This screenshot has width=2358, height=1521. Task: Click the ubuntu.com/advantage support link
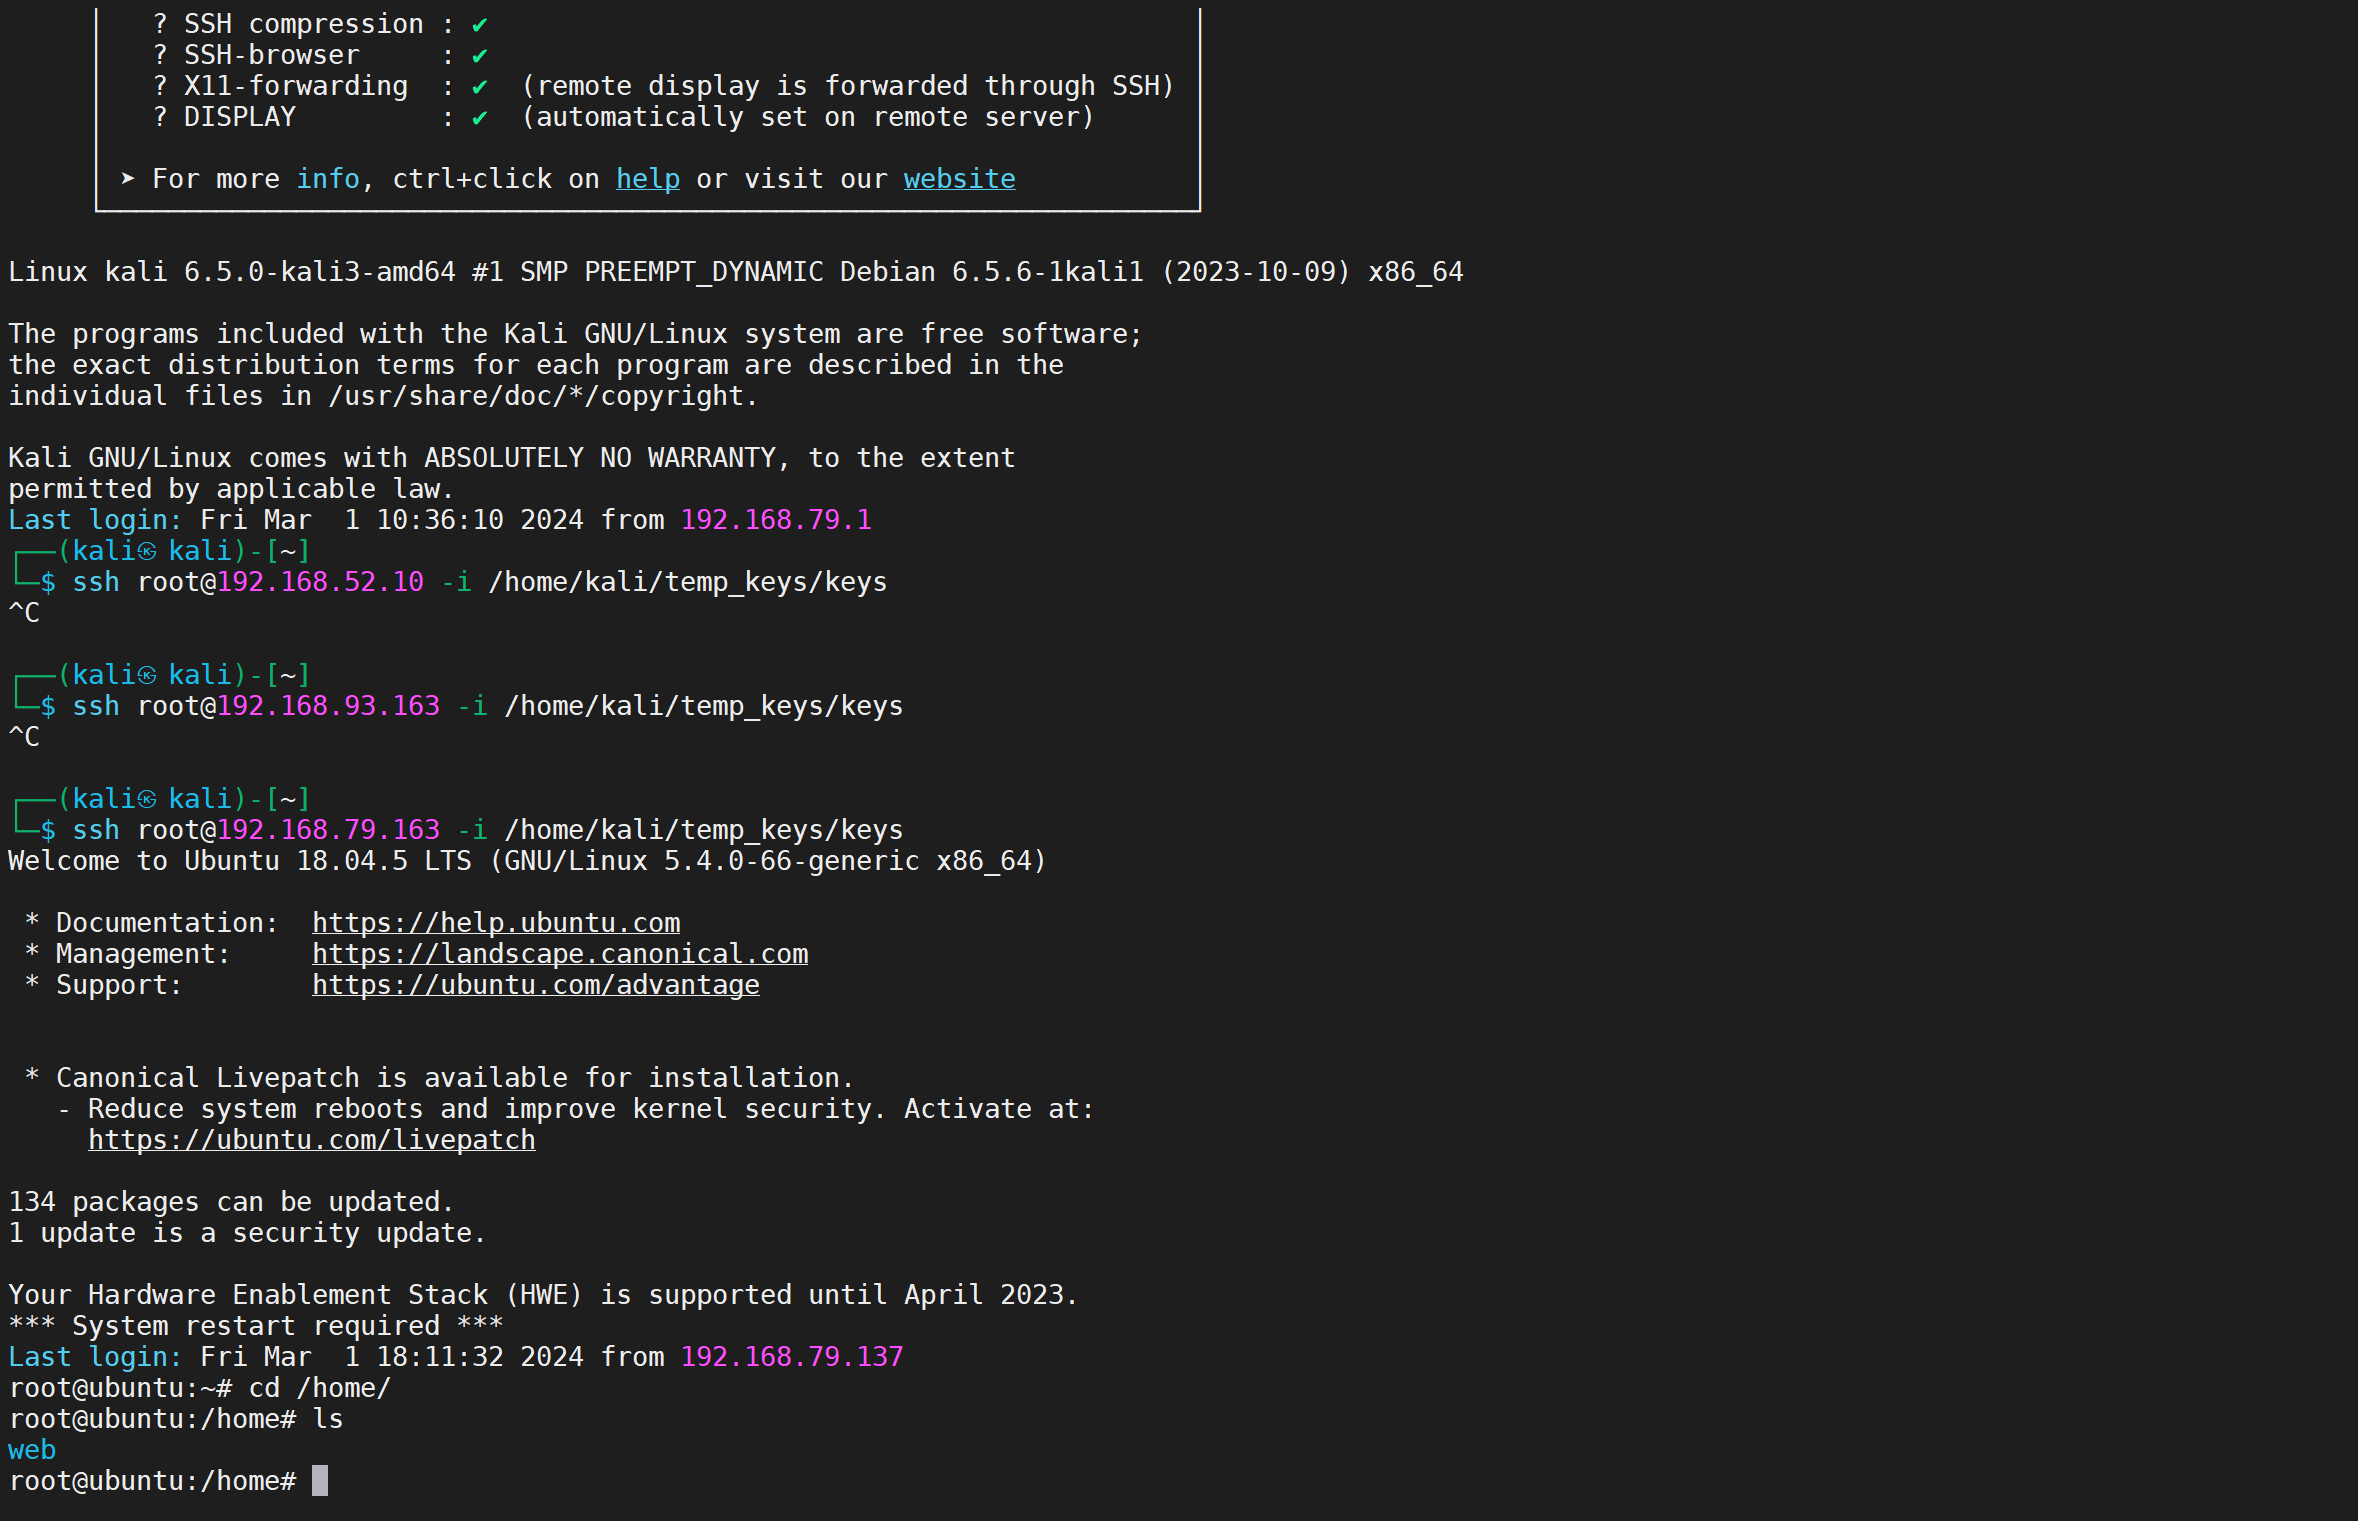tap(535, 984)
